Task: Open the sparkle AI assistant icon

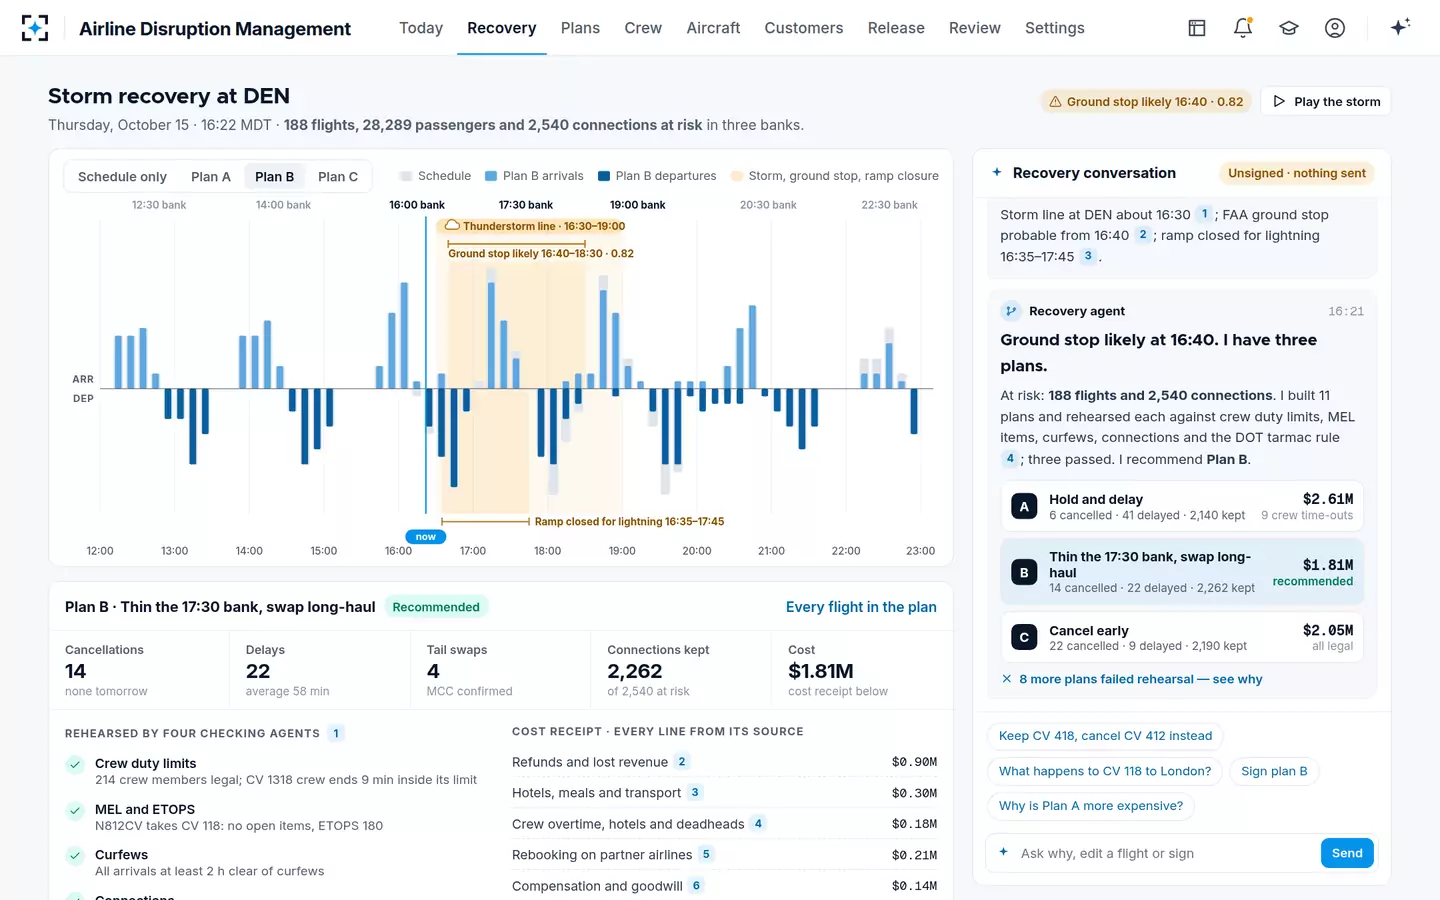Action: 1400,27
